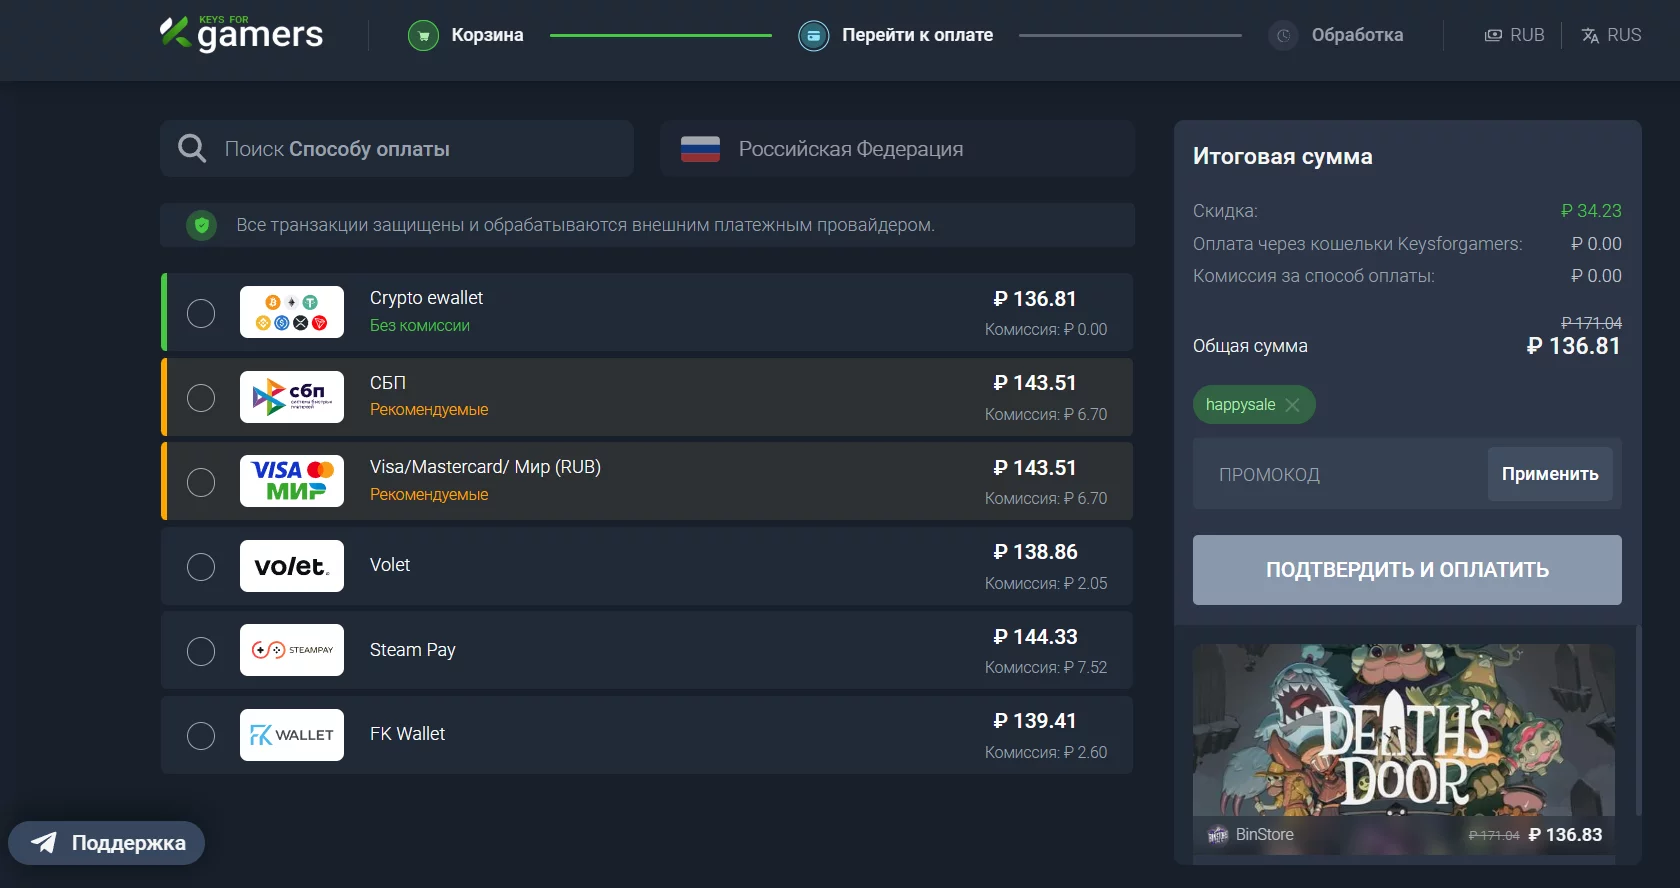The image size is (1680, 888).
Task: Click the BinStore seller name
Action: tap(1264, 835)
